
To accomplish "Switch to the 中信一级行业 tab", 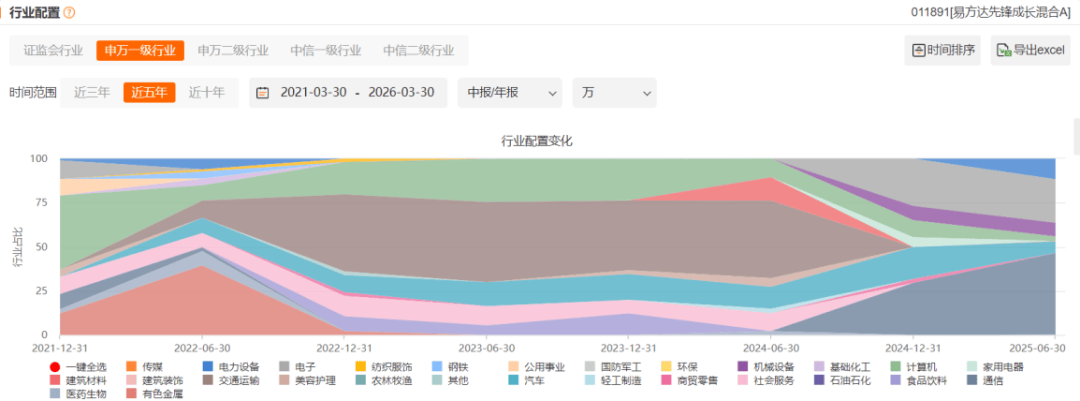I will (326, 50).
